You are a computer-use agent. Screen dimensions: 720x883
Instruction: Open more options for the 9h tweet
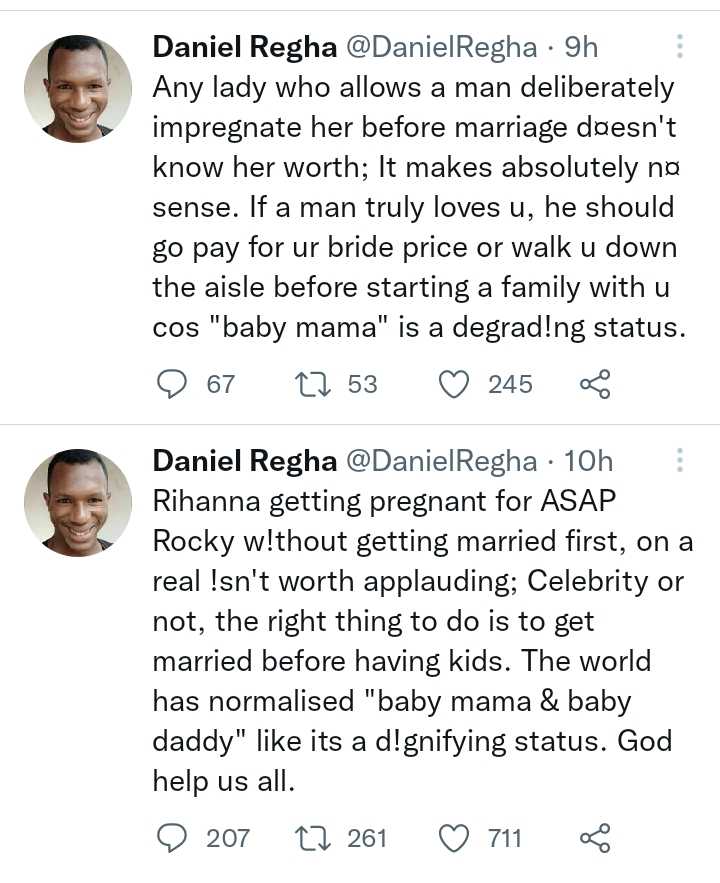pos(680,46)
